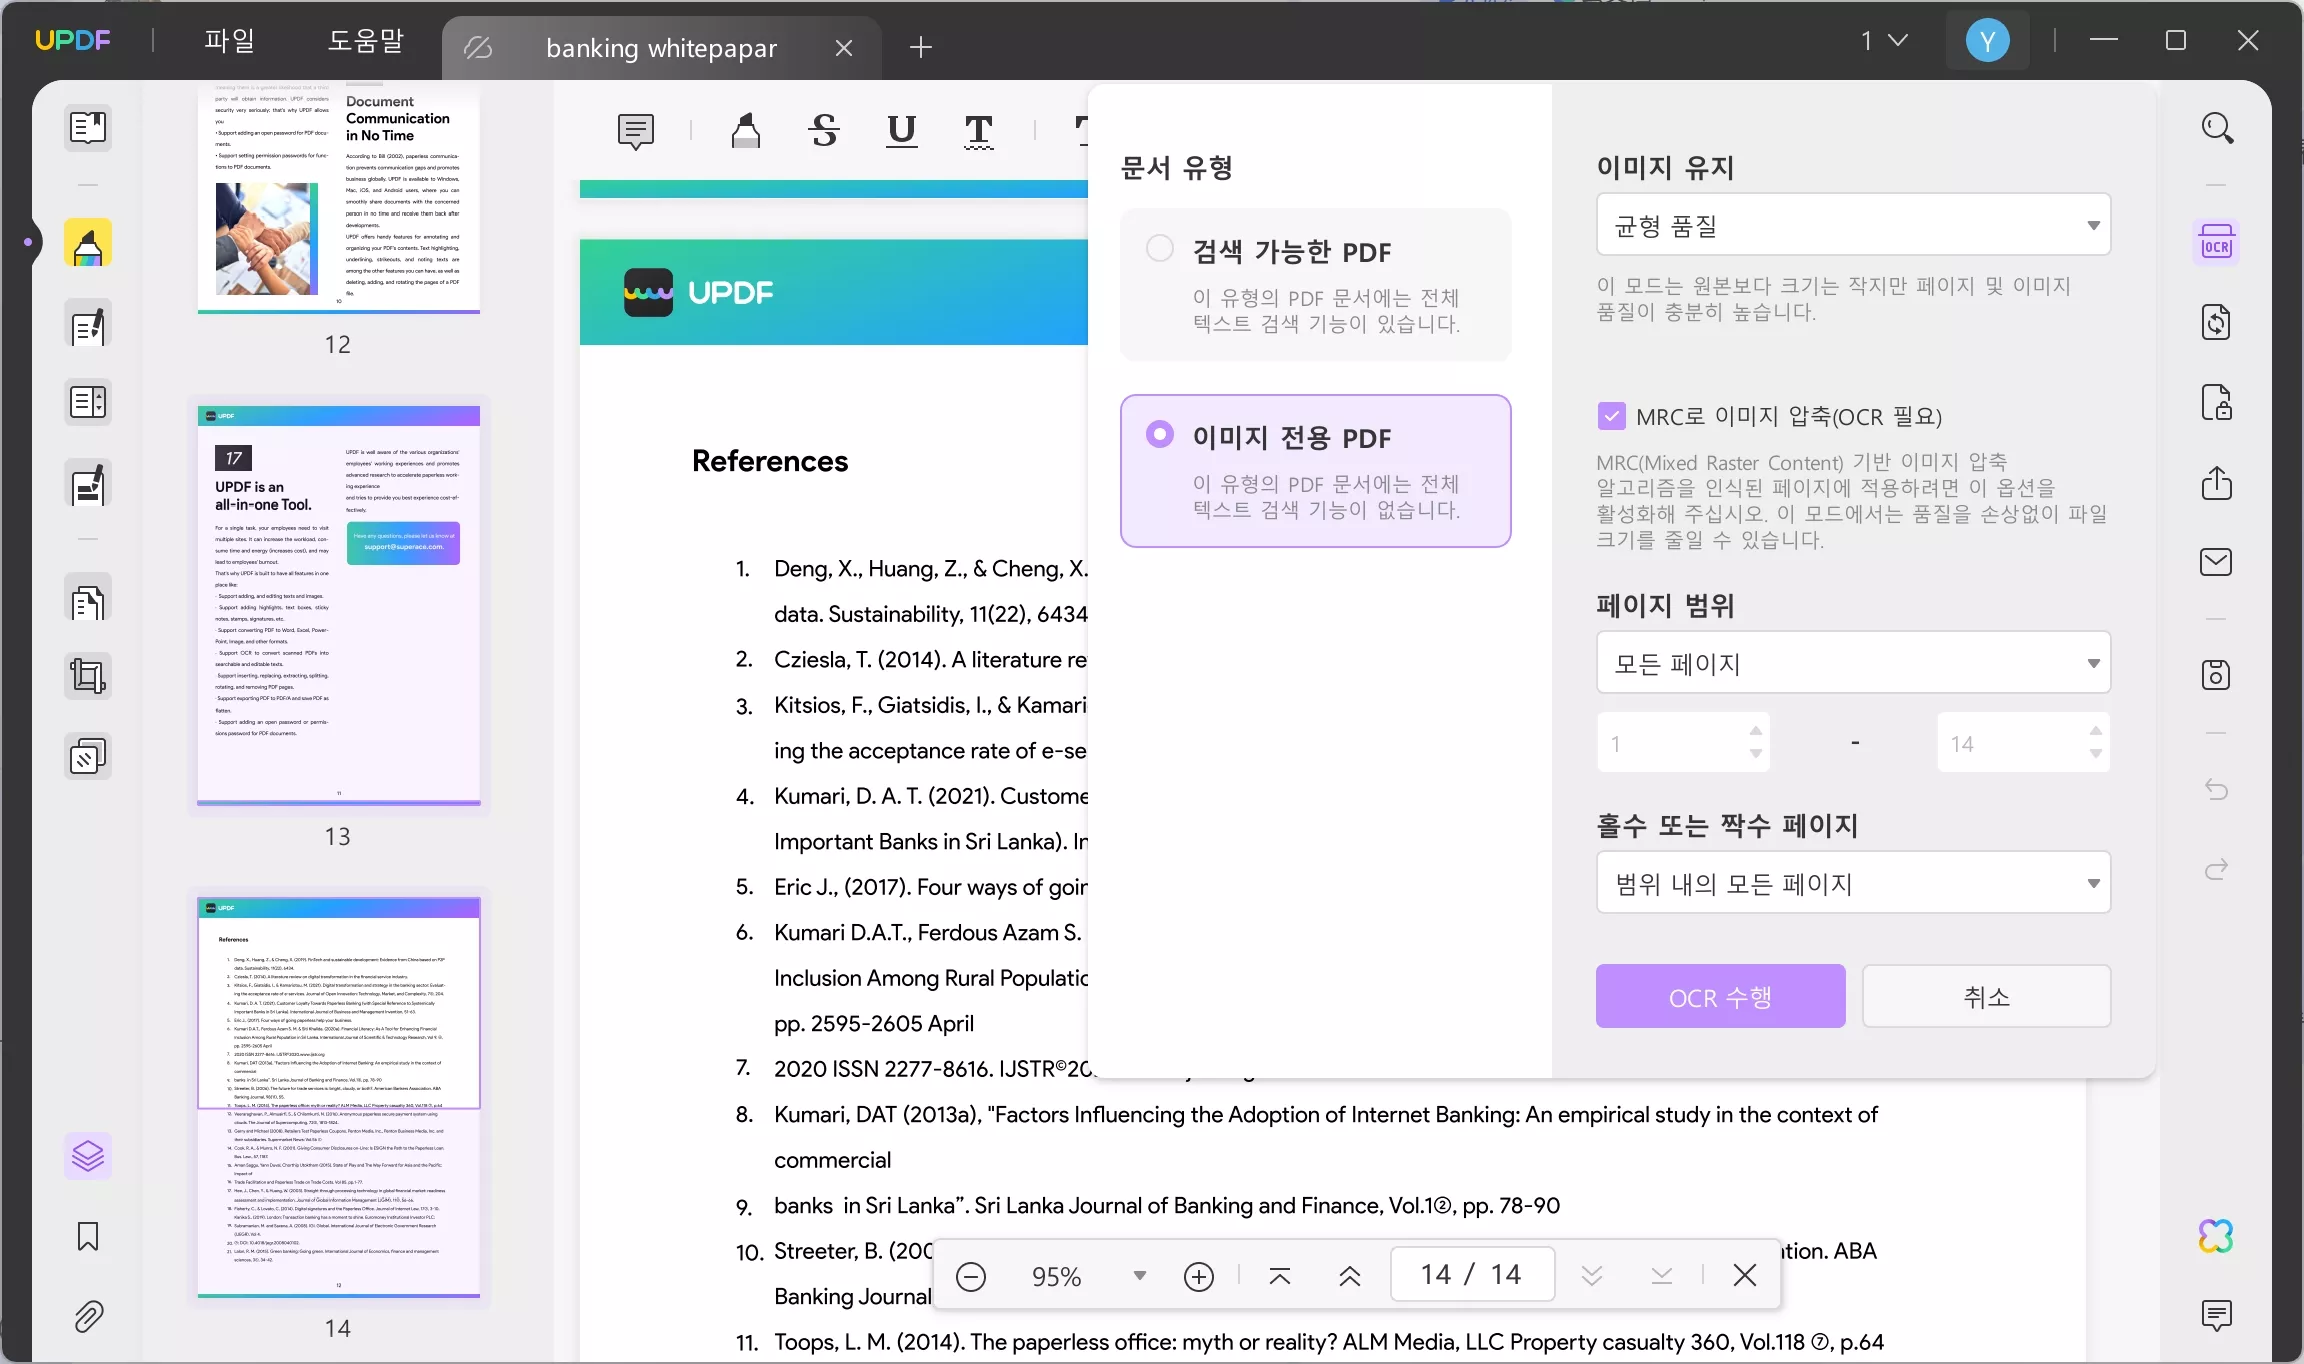The image size is (2304, 1364).
Task: Click the underline text tool
Action: coord(901,131)
